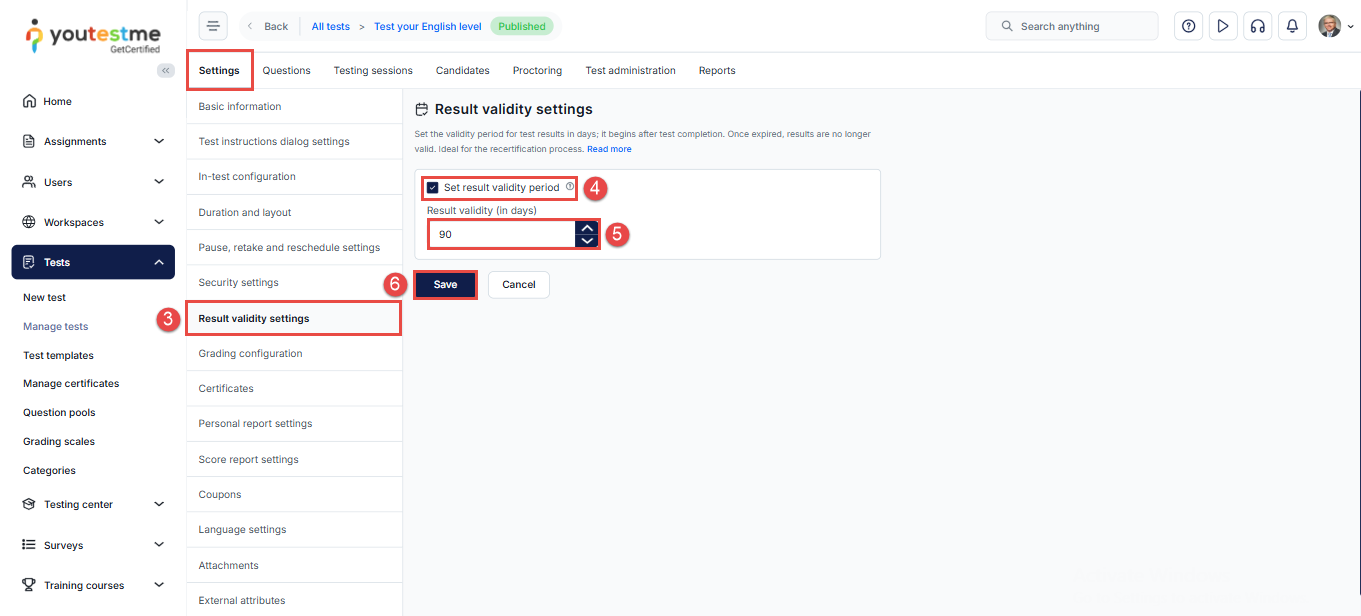Switch to the Questions tab
This screenshot has height=616, width=1361.
click(286, 70)
